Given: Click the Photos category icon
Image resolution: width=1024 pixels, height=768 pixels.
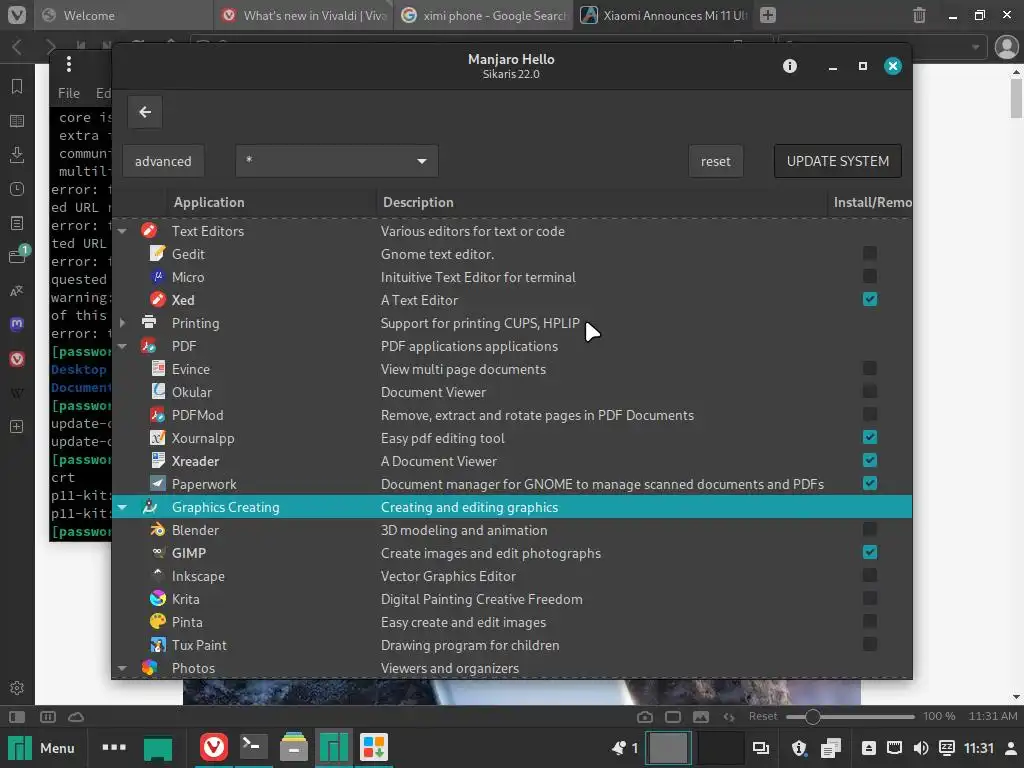Looking at the screenshot, I should tap(149, 667).
